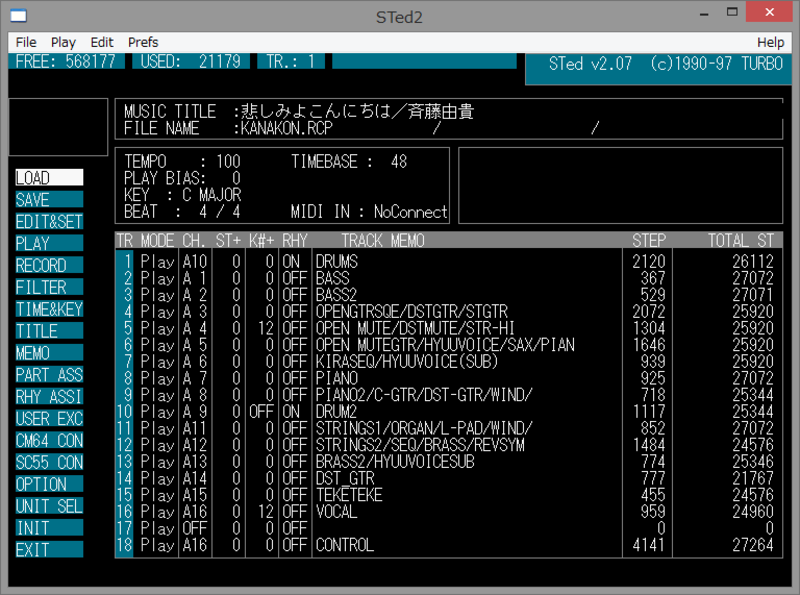The height and width of the screenshot is (595, 800).
Task: Click the file name KANAKON.RCP
Action: click(286, 128)
